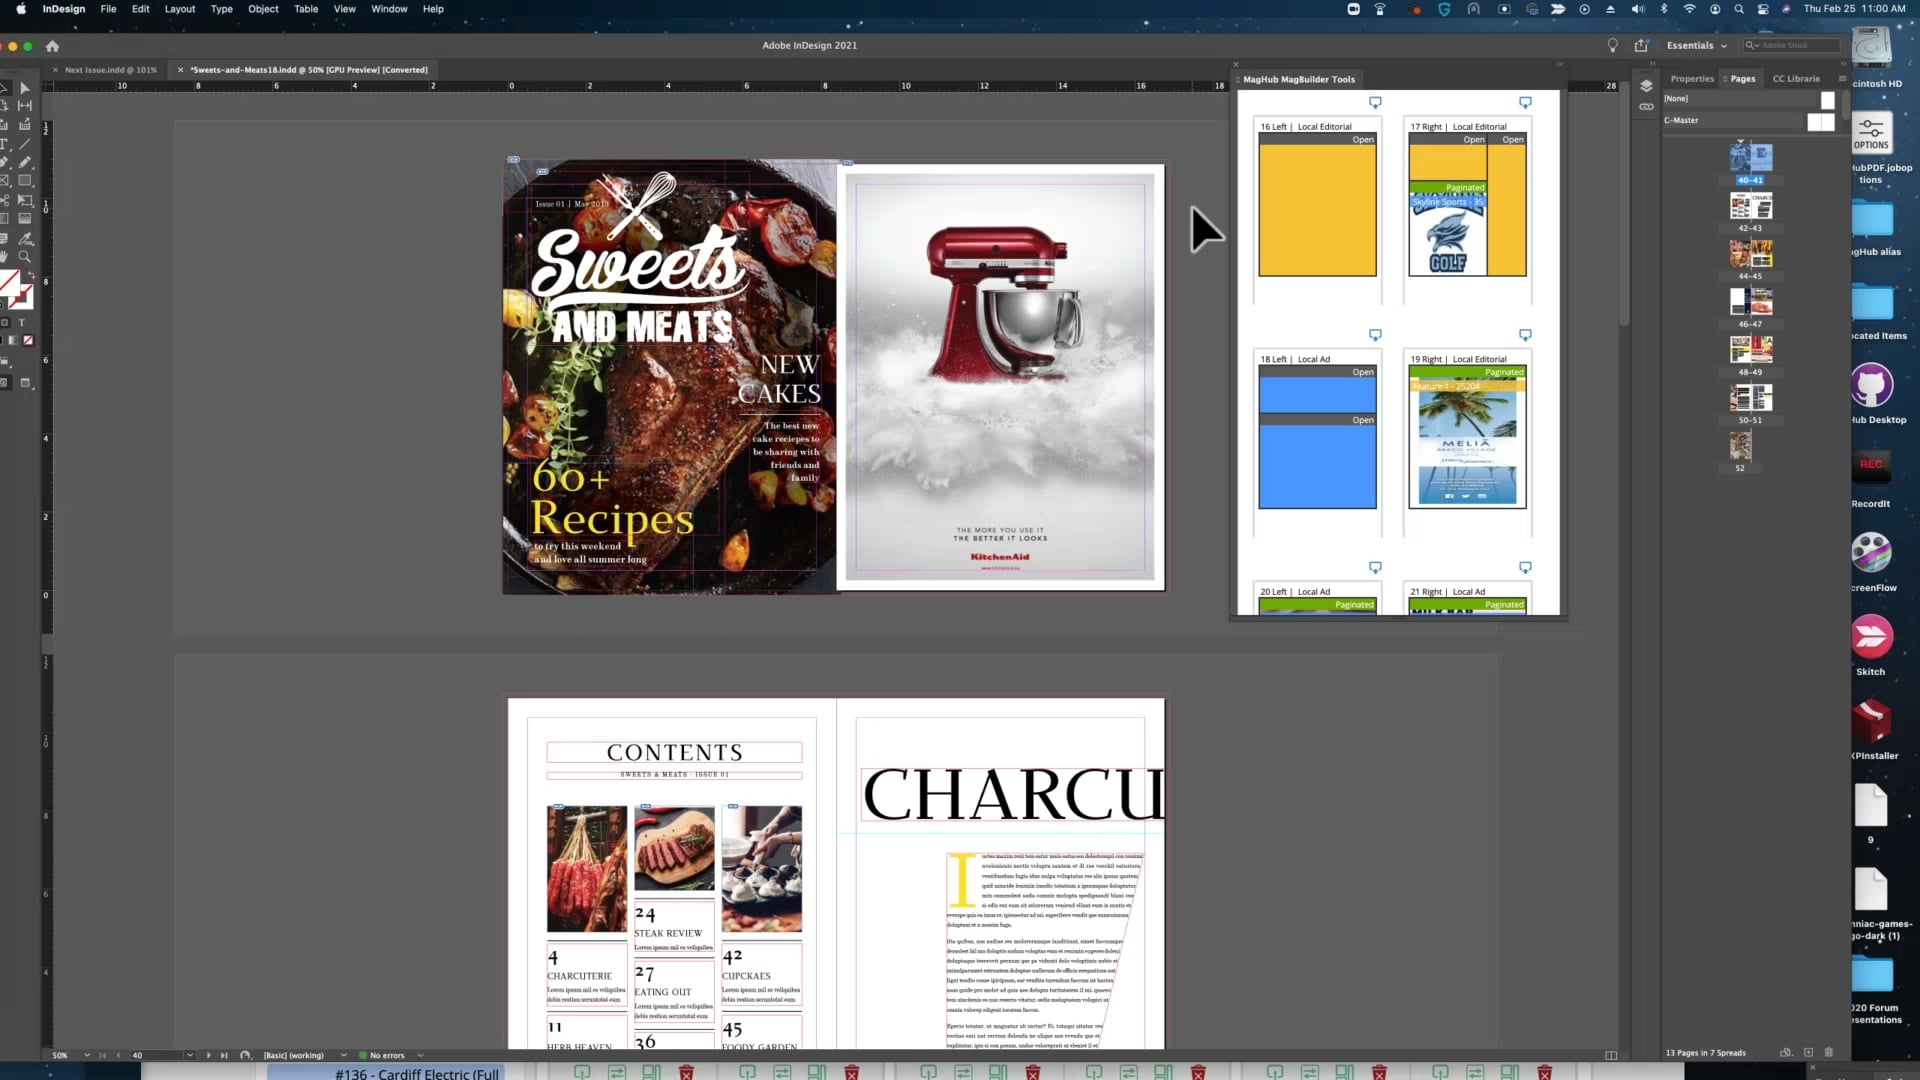Select the Rectangle Frame tool
Viewport: 1920px width, 1080px height.
pos(7,181)
